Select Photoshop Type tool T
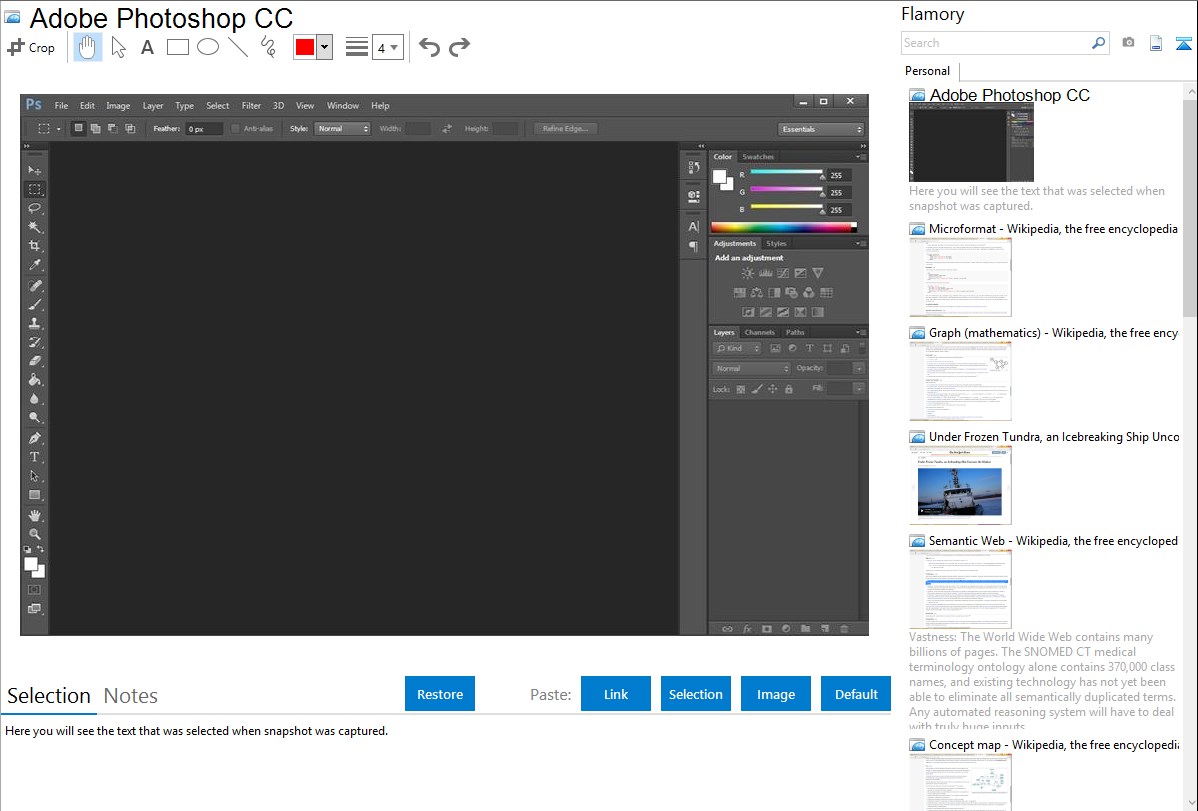Screen dimensions: 1198x811 pos(34,457)
